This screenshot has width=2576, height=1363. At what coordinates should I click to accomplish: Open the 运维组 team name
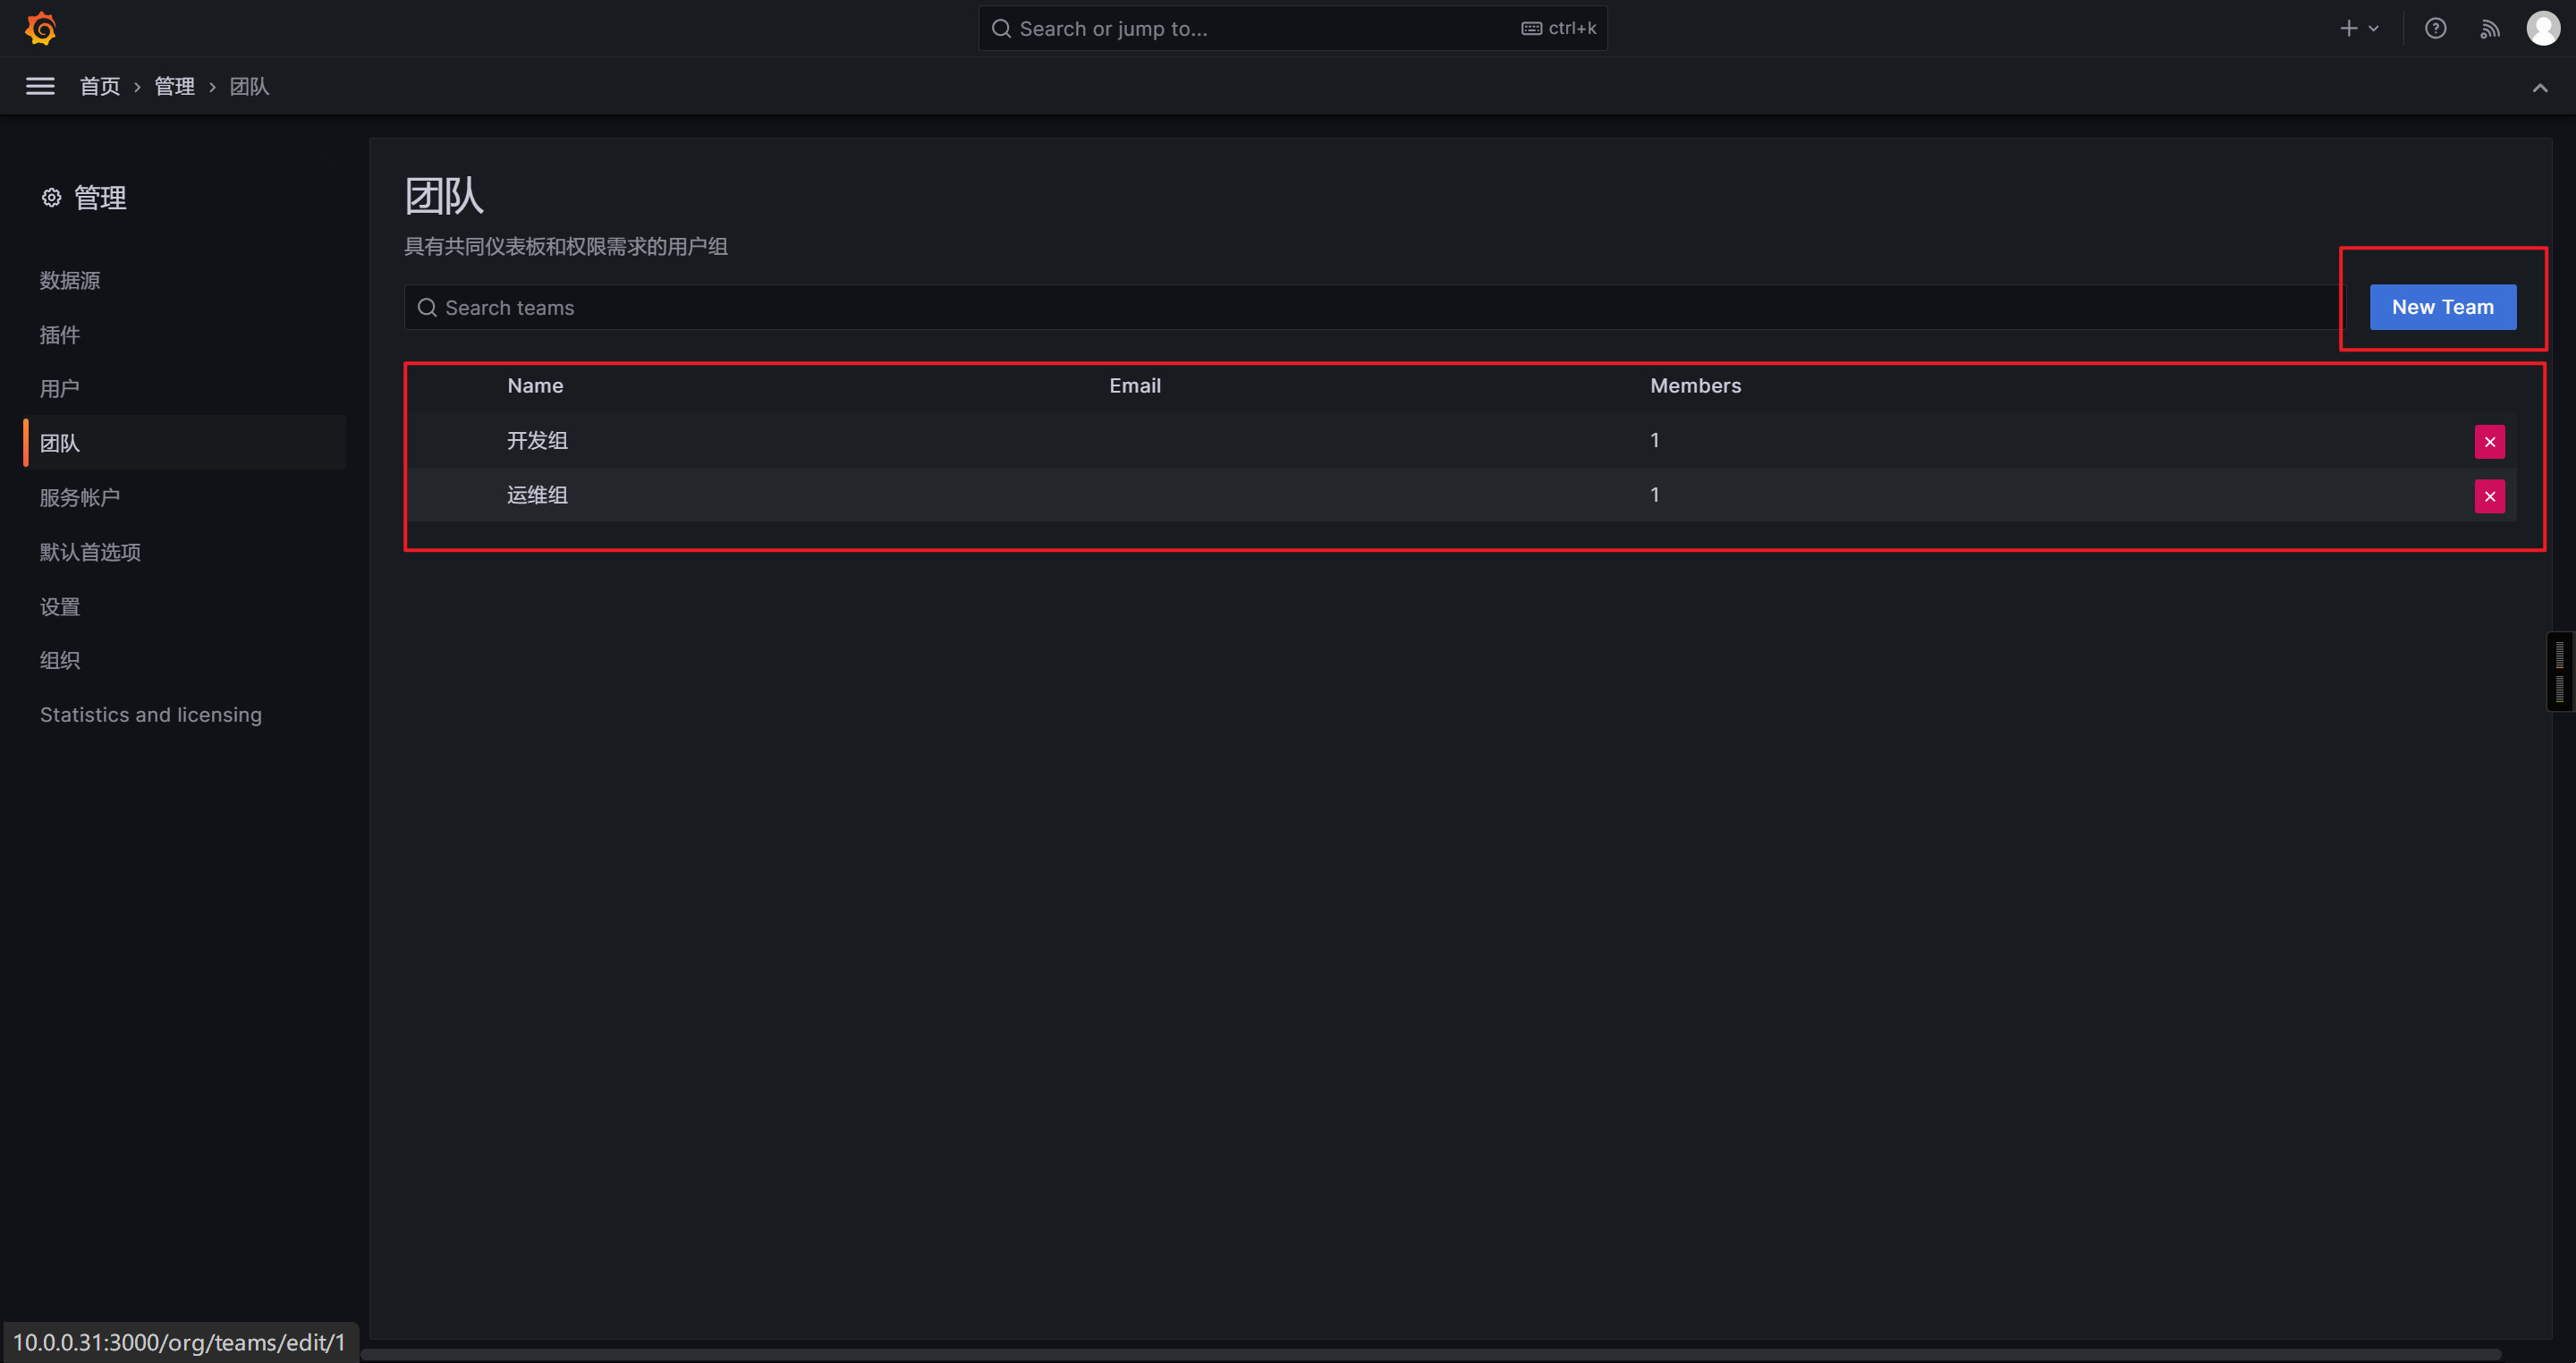pos(537,495)
